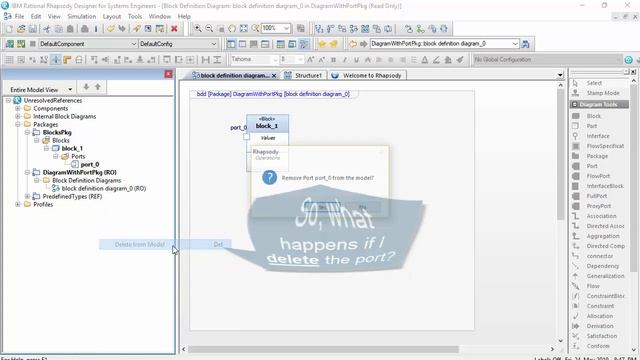Select the Interface tool in palette
The image size is (640, 360).
pyautogui.click(x=599, y=136)
